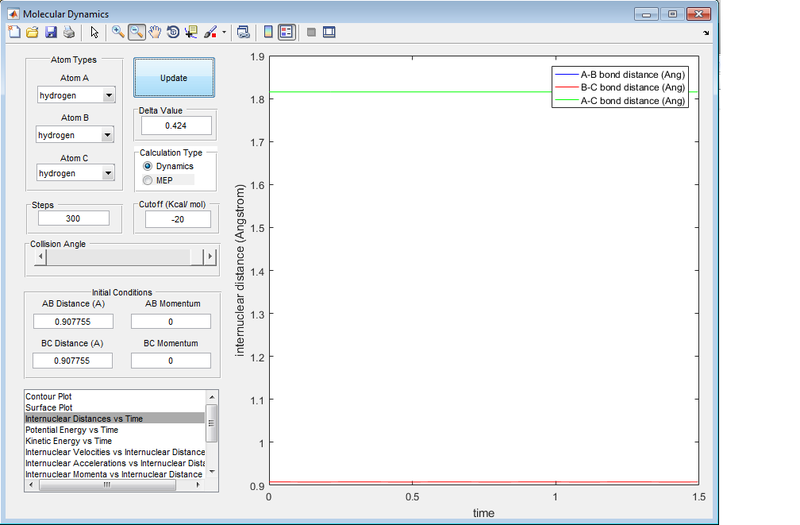Click the Open File folder icon
This screenshot has width=800, height=525.
pyautogui.click(x=32, y=32)
